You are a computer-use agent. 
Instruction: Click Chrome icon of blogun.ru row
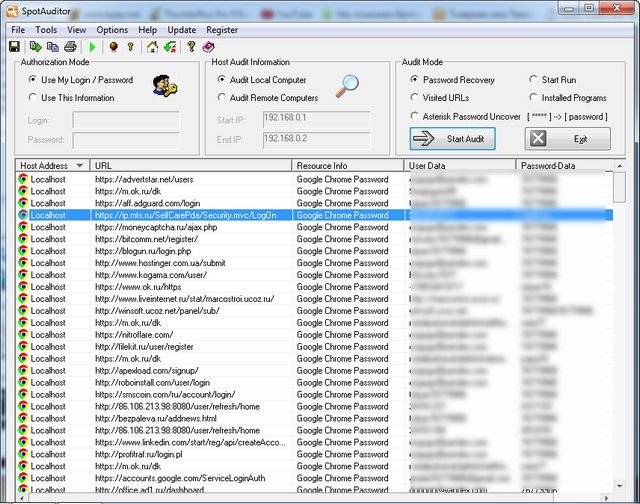click(x=23, y=251)
